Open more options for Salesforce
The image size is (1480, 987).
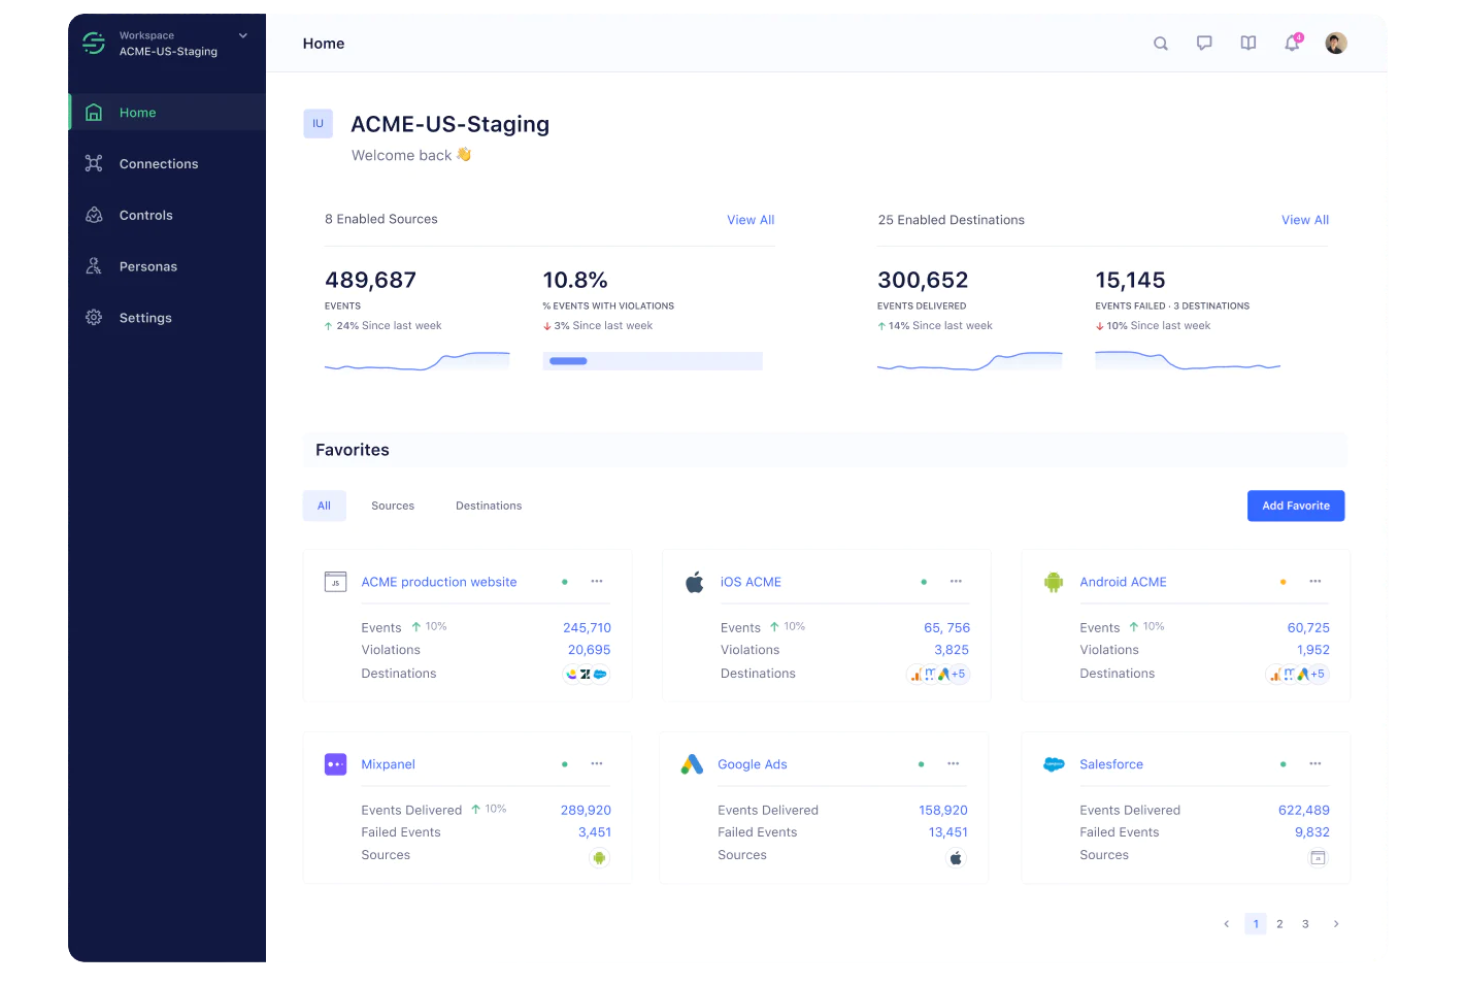pos(1315,764)
